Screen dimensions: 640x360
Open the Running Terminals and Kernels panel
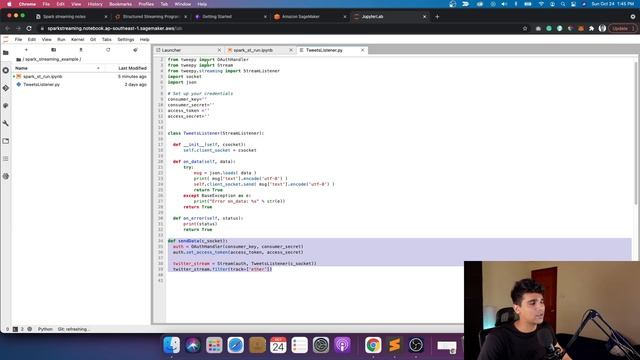tap(6, 71)
